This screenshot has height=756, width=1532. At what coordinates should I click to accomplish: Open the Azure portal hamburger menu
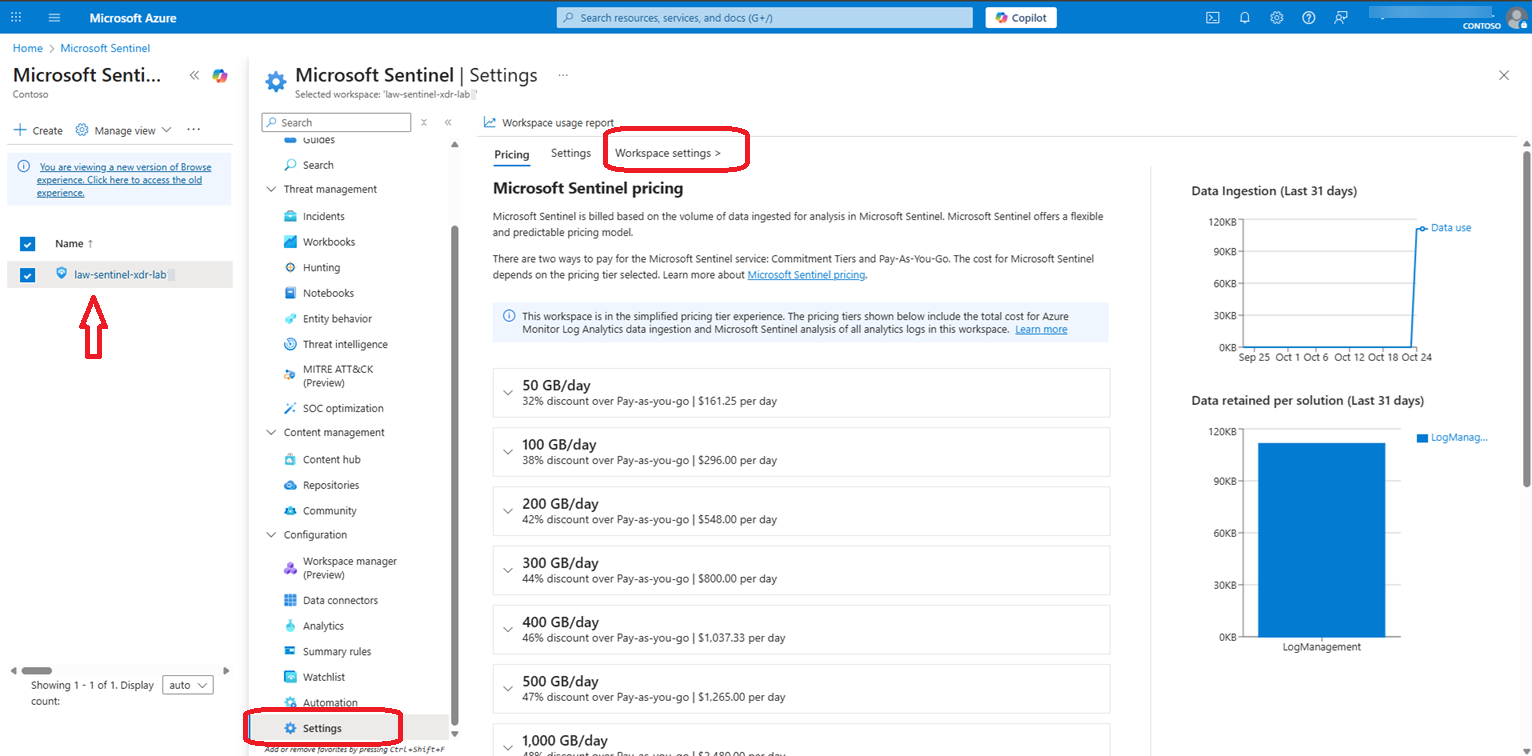[x=54, y=18]
